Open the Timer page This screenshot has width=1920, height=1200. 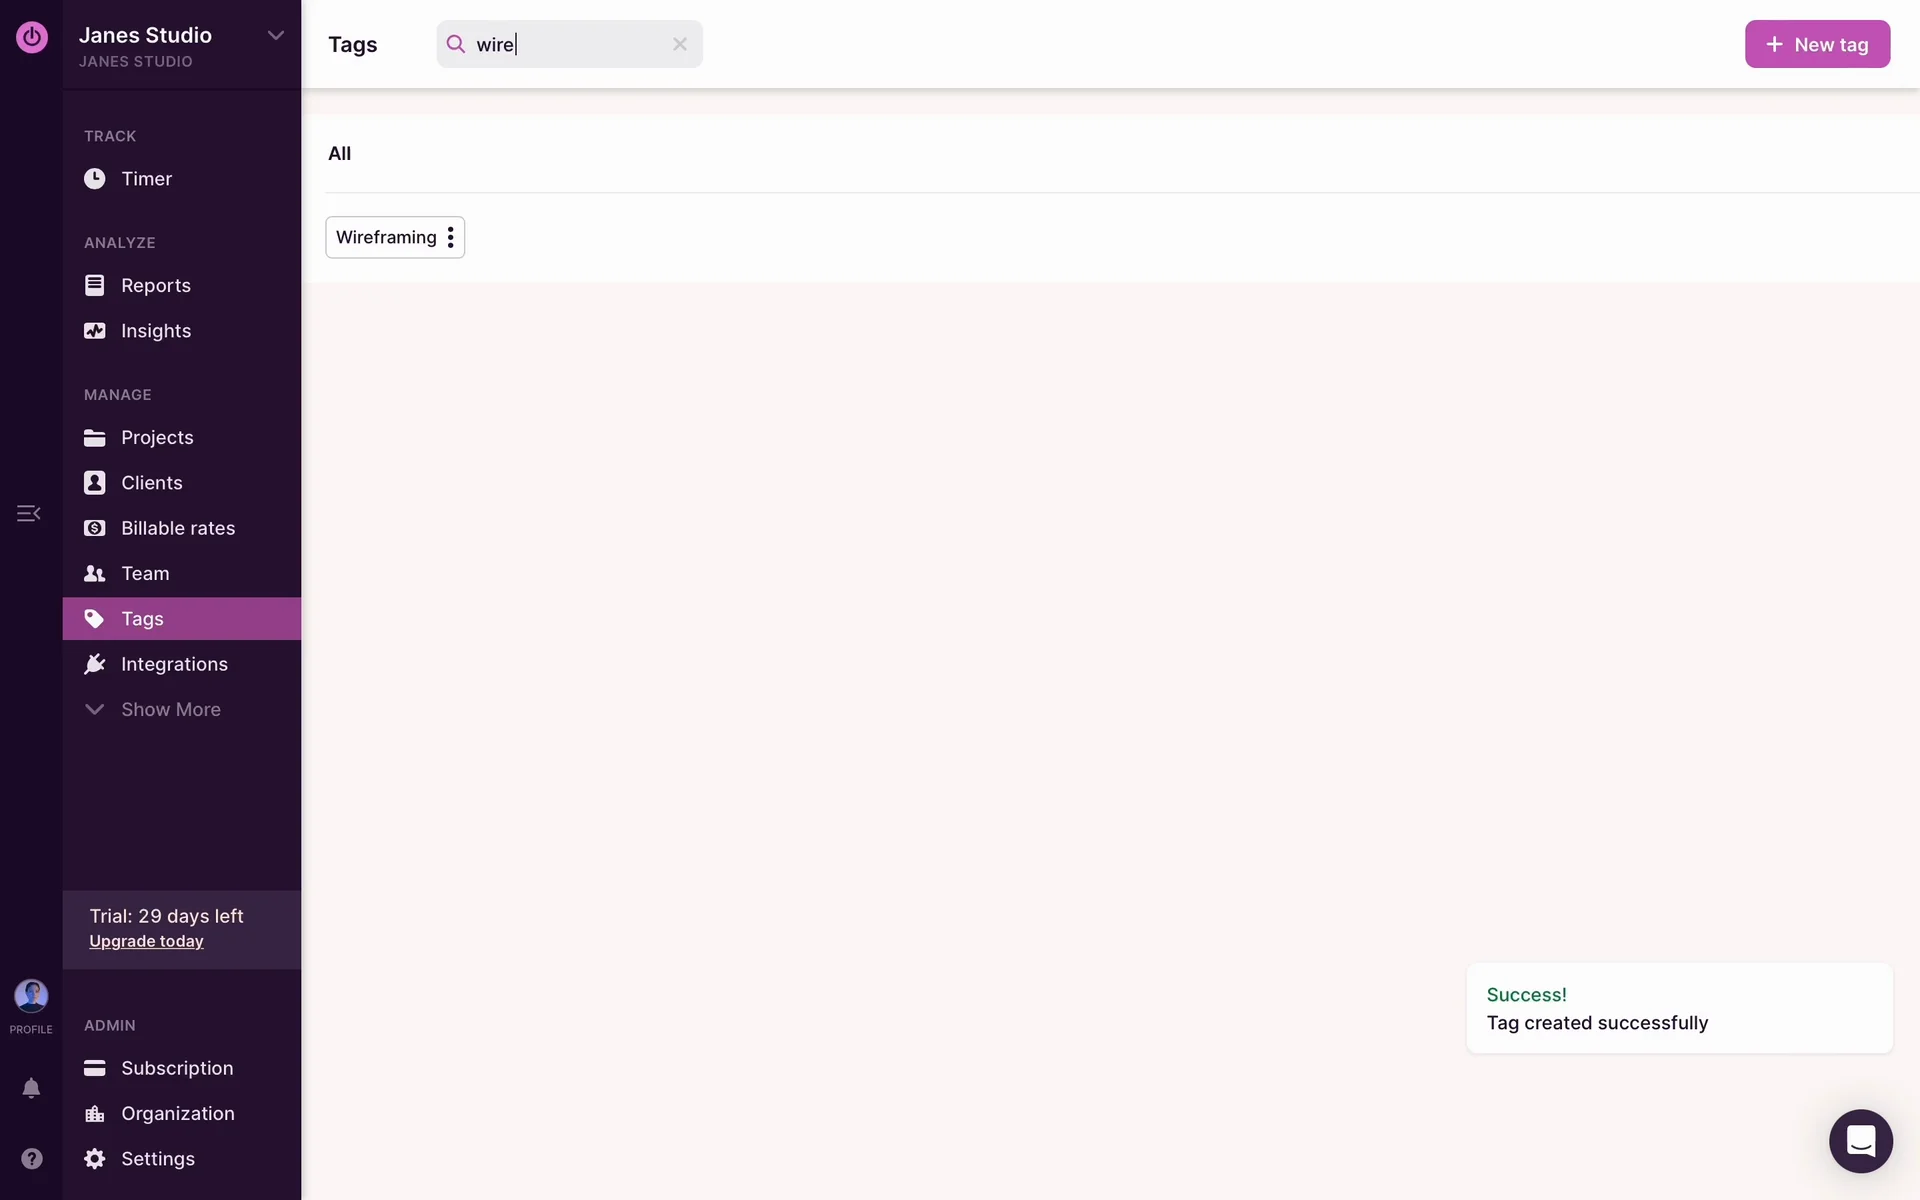146,179
